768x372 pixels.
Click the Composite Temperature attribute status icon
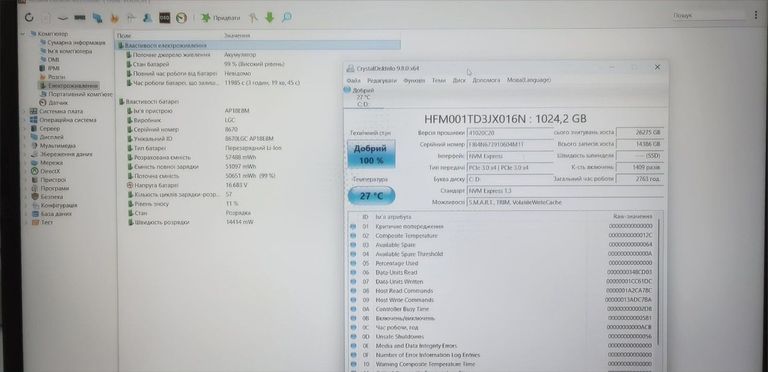353,236
